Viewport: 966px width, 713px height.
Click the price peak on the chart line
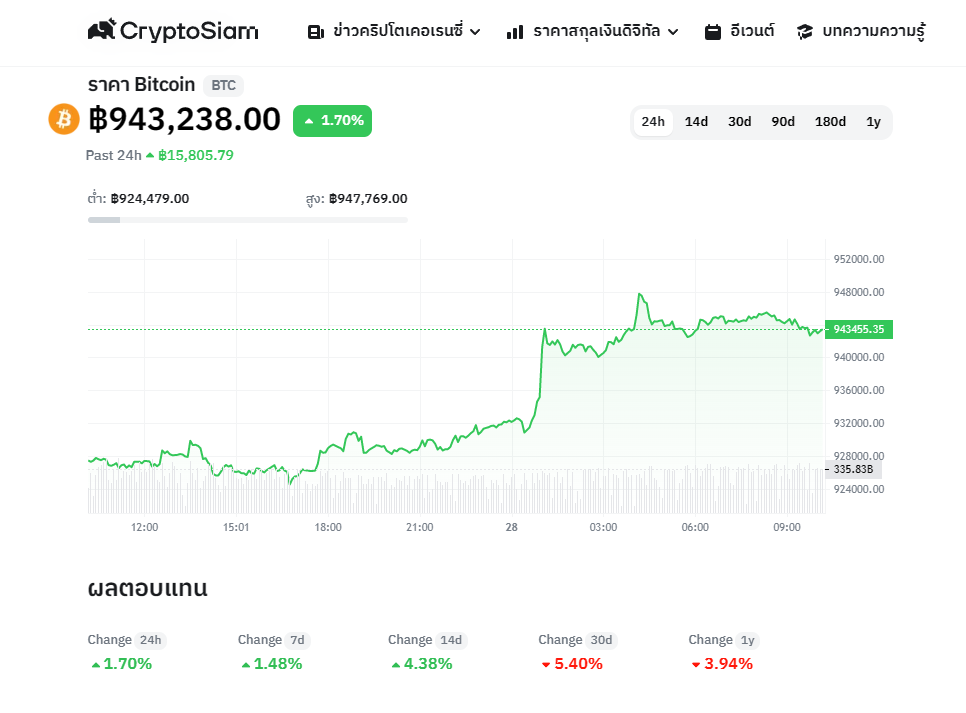tap(640, 294)
